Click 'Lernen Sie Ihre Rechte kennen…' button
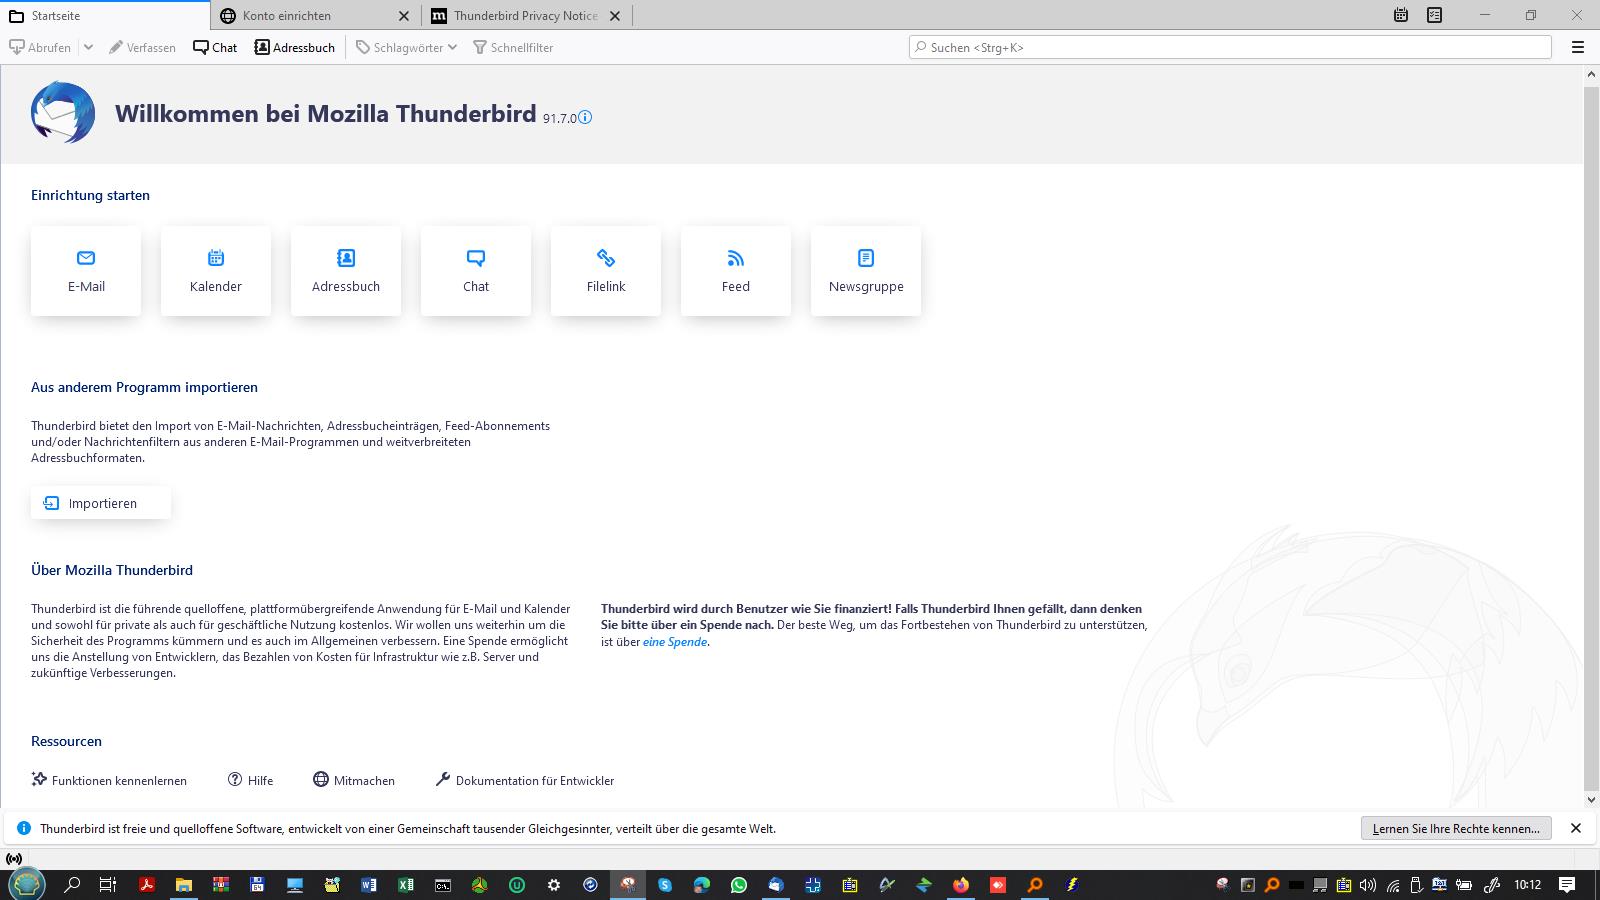 pos(1456,828)
